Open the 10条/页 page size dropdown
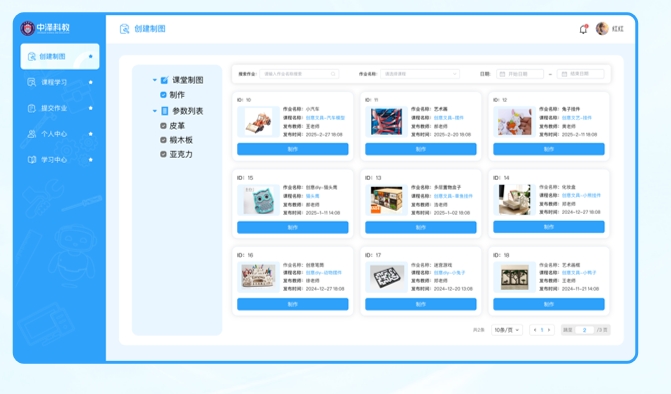Screen dimensions: 671x394 coord(507,330)
